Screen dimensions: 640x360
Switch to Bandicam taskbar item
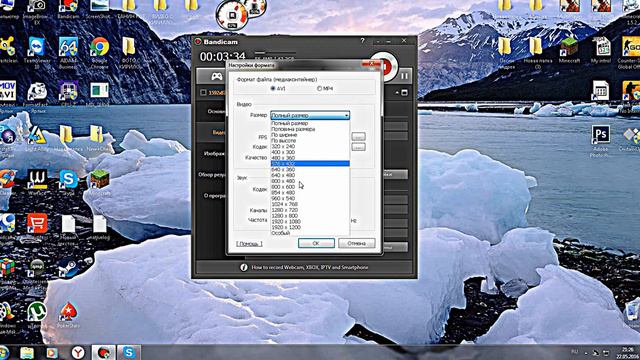coord(103,352)
